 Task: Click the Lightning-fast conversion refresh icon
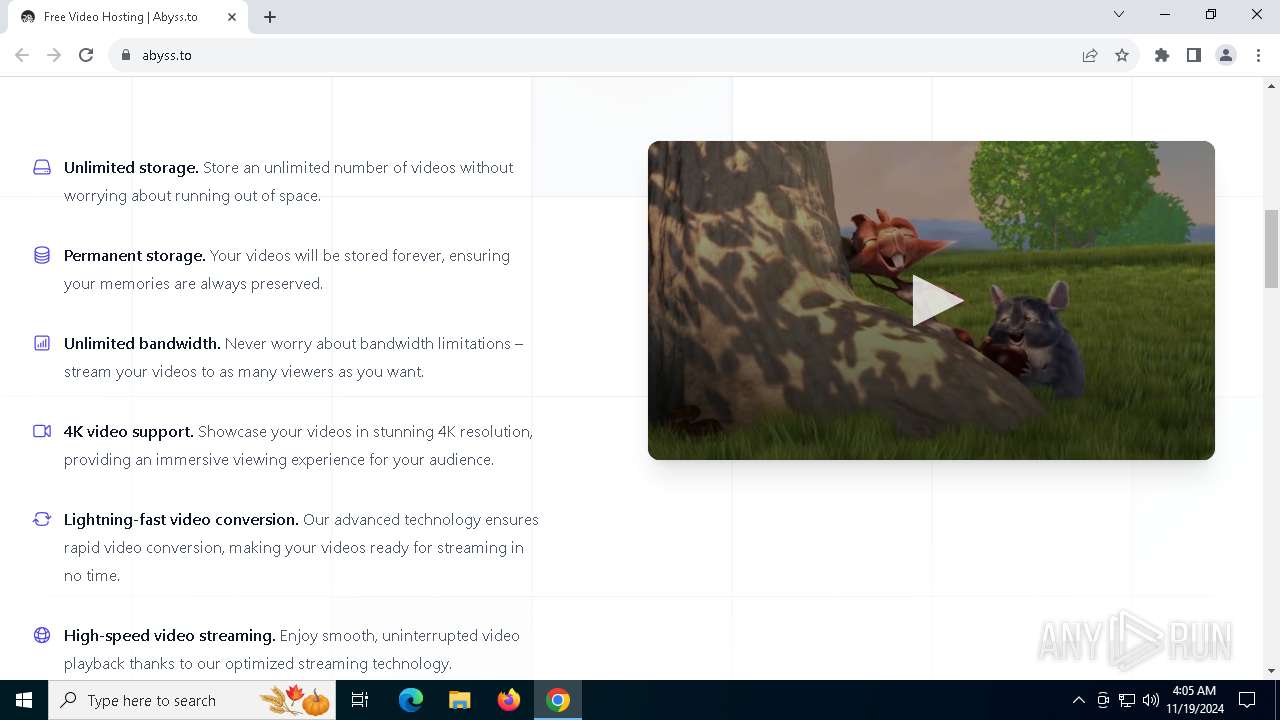42,519
